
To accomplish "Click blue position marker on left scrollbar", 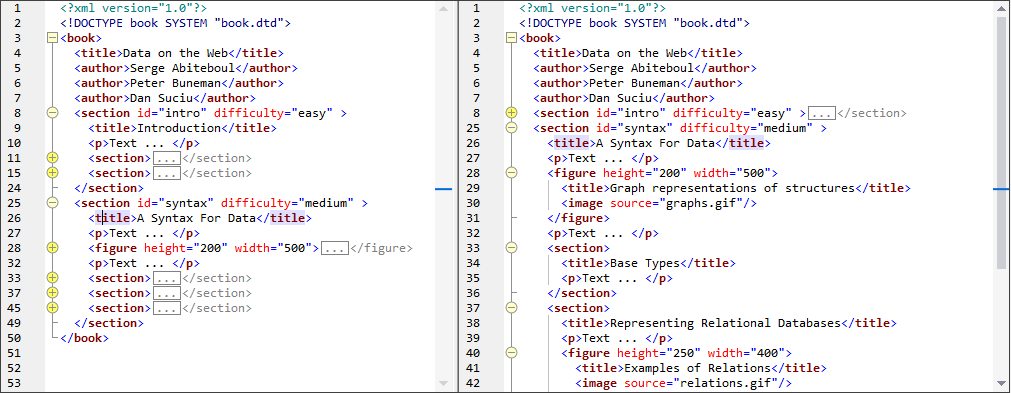I will 444,189.
